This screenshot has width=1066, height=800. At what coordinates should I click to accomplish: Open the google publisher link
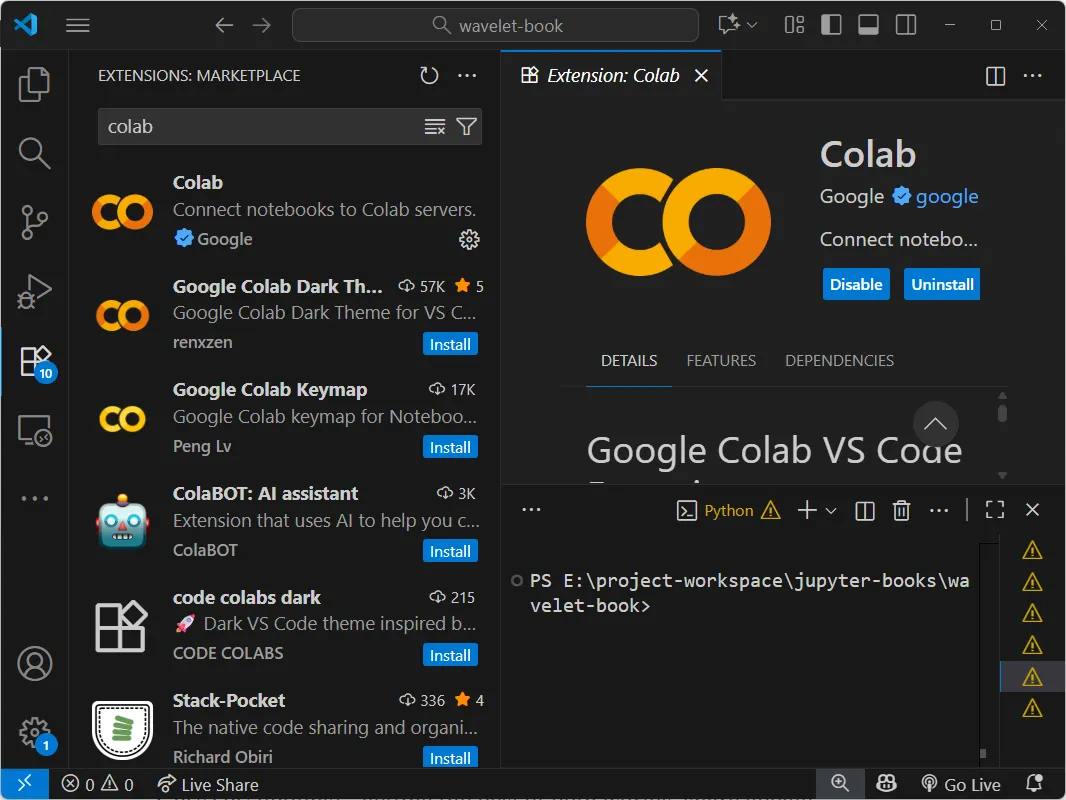(x=946, y=196)
